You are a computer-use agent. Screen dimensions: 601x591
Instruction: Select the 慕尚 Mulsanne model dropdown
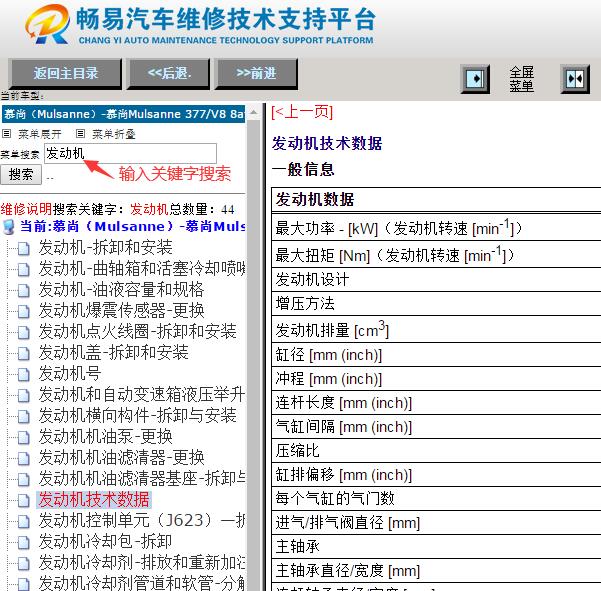(x=123, y=114)
